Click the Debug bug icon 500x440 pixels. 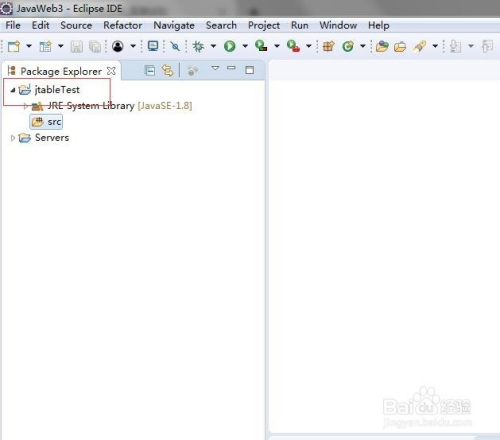click(198, 46)
